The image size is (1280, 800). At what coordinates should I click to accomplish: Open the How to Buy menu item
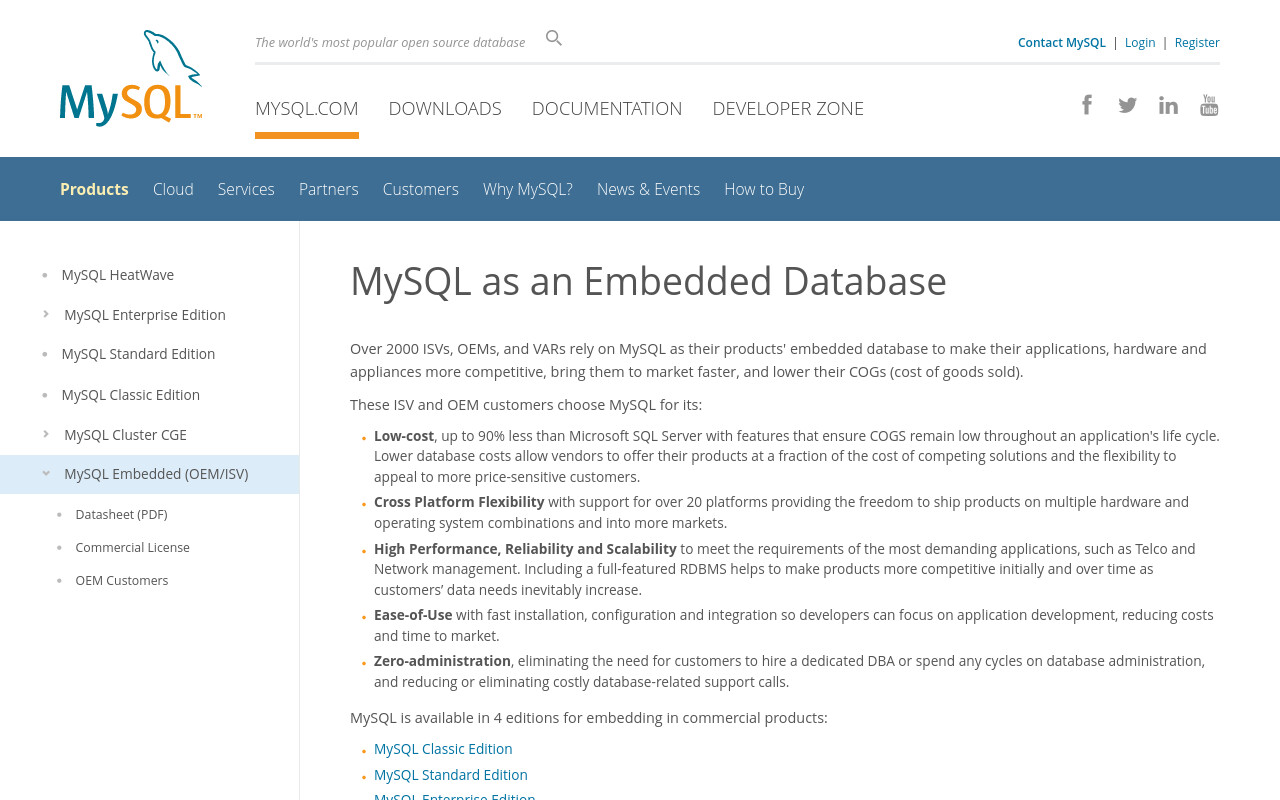pos(764,189)
